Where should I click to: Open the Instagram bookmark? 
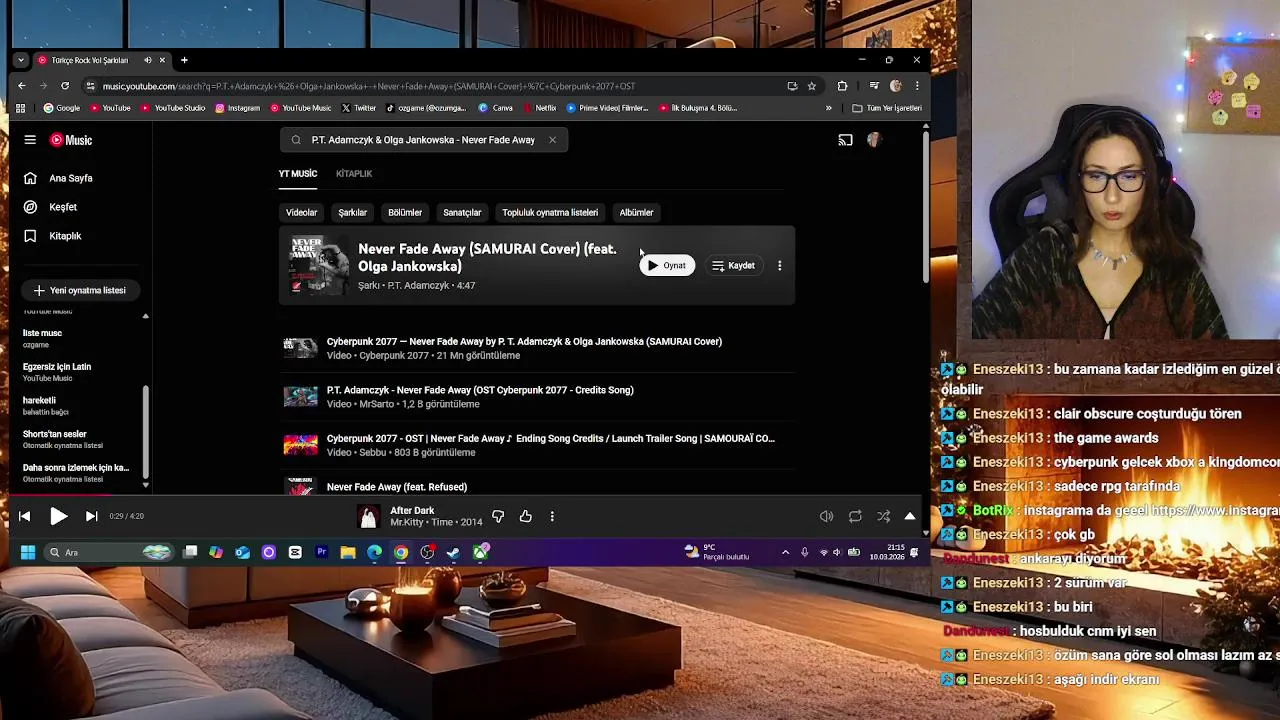click(238, 108)
